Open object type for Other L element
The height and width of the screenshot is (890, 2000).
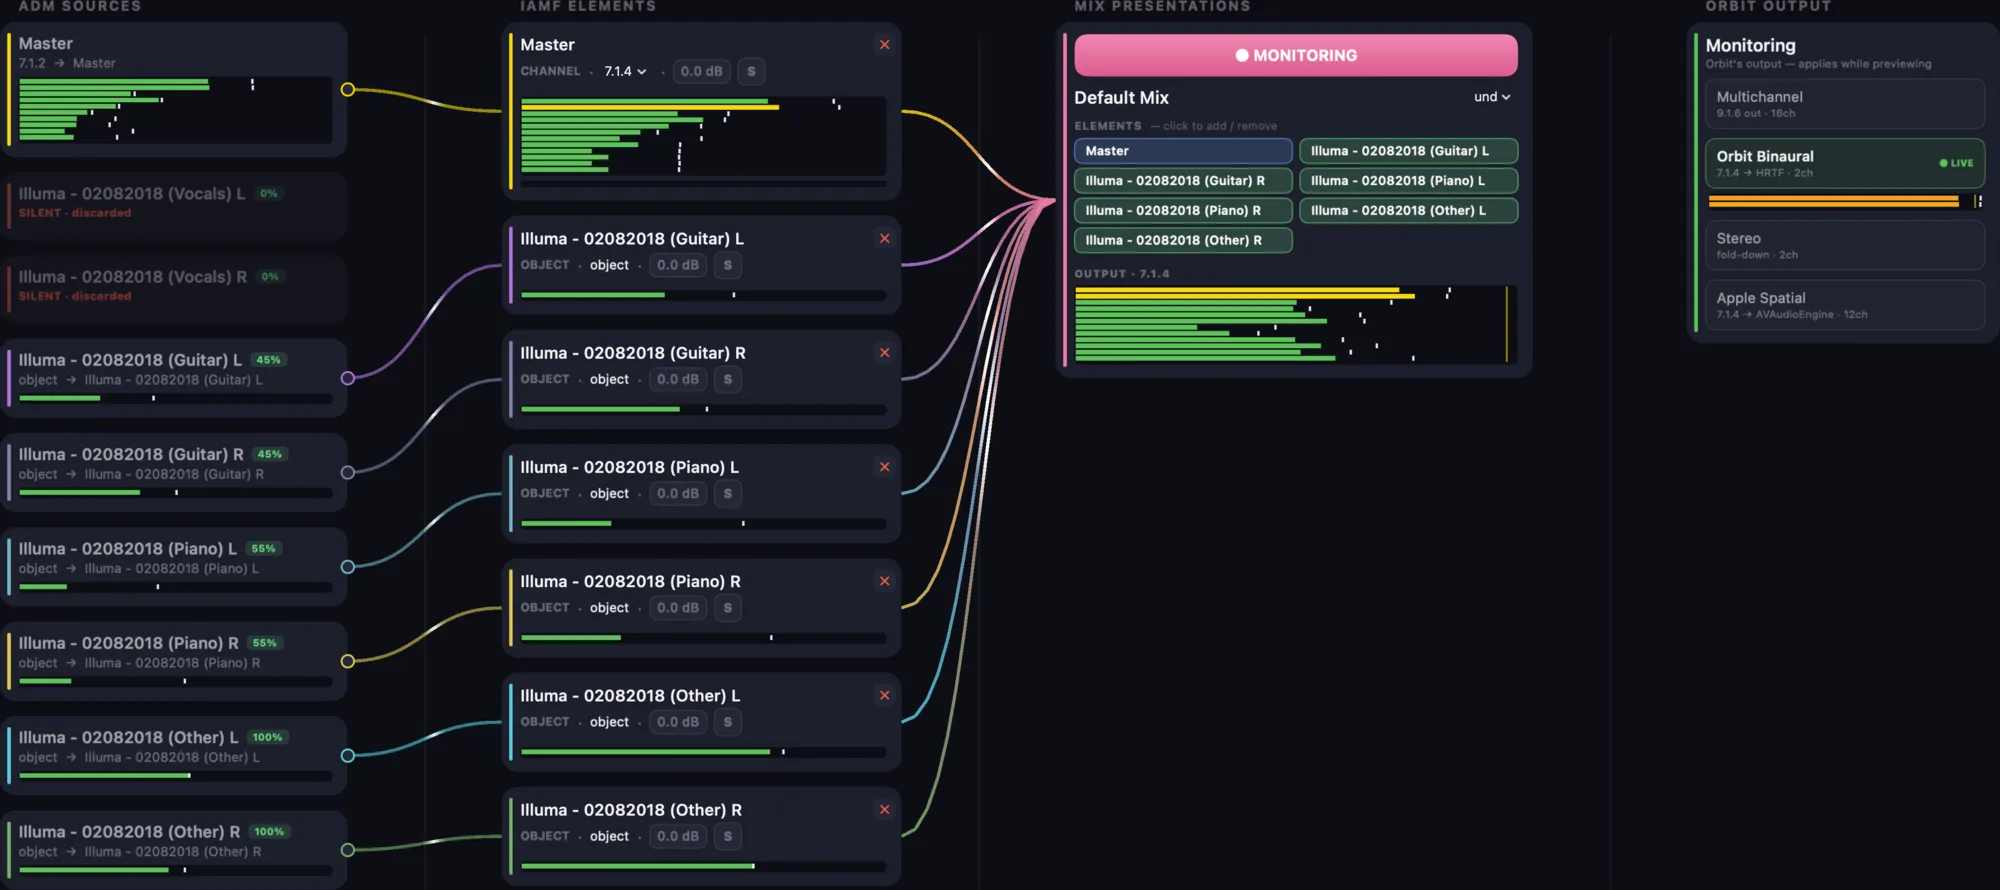pos(609,722)
